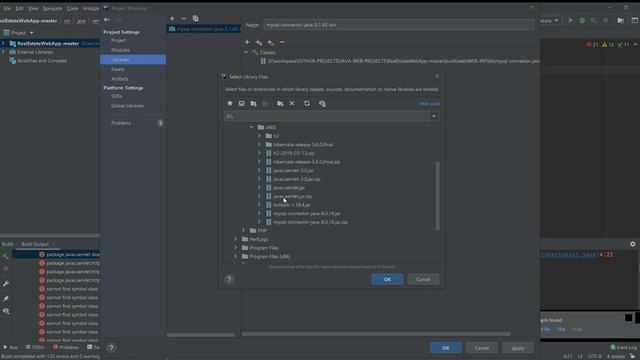
Task: Delete the selected item in the file chooser
Action: 292,104
